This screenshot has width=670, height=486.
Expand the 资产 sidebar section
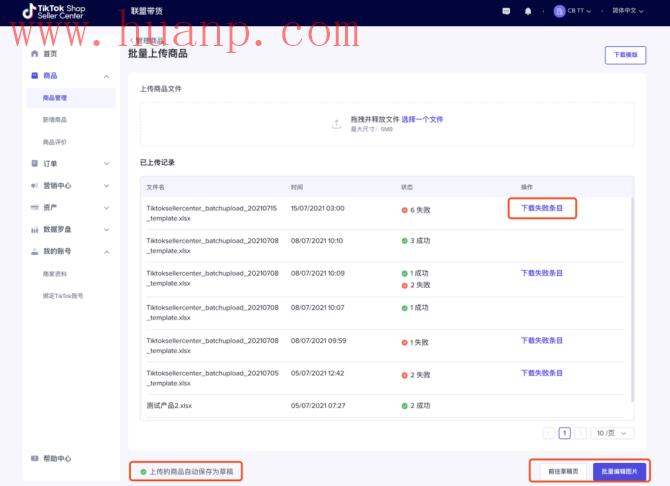point(106,208)
